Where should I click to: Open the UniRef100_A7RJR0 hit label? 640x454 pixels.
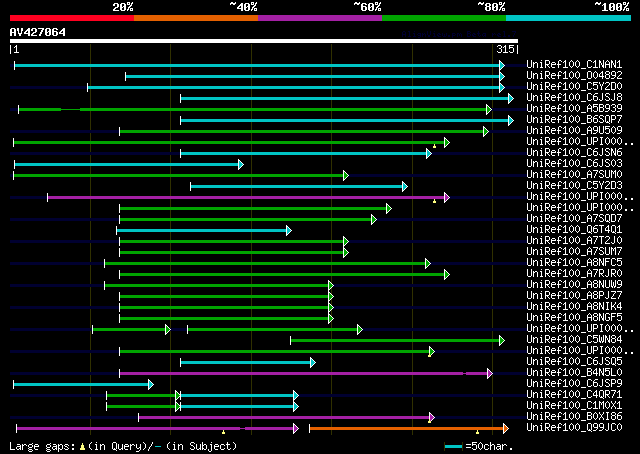pyautogui.click(x=574, y=274)
